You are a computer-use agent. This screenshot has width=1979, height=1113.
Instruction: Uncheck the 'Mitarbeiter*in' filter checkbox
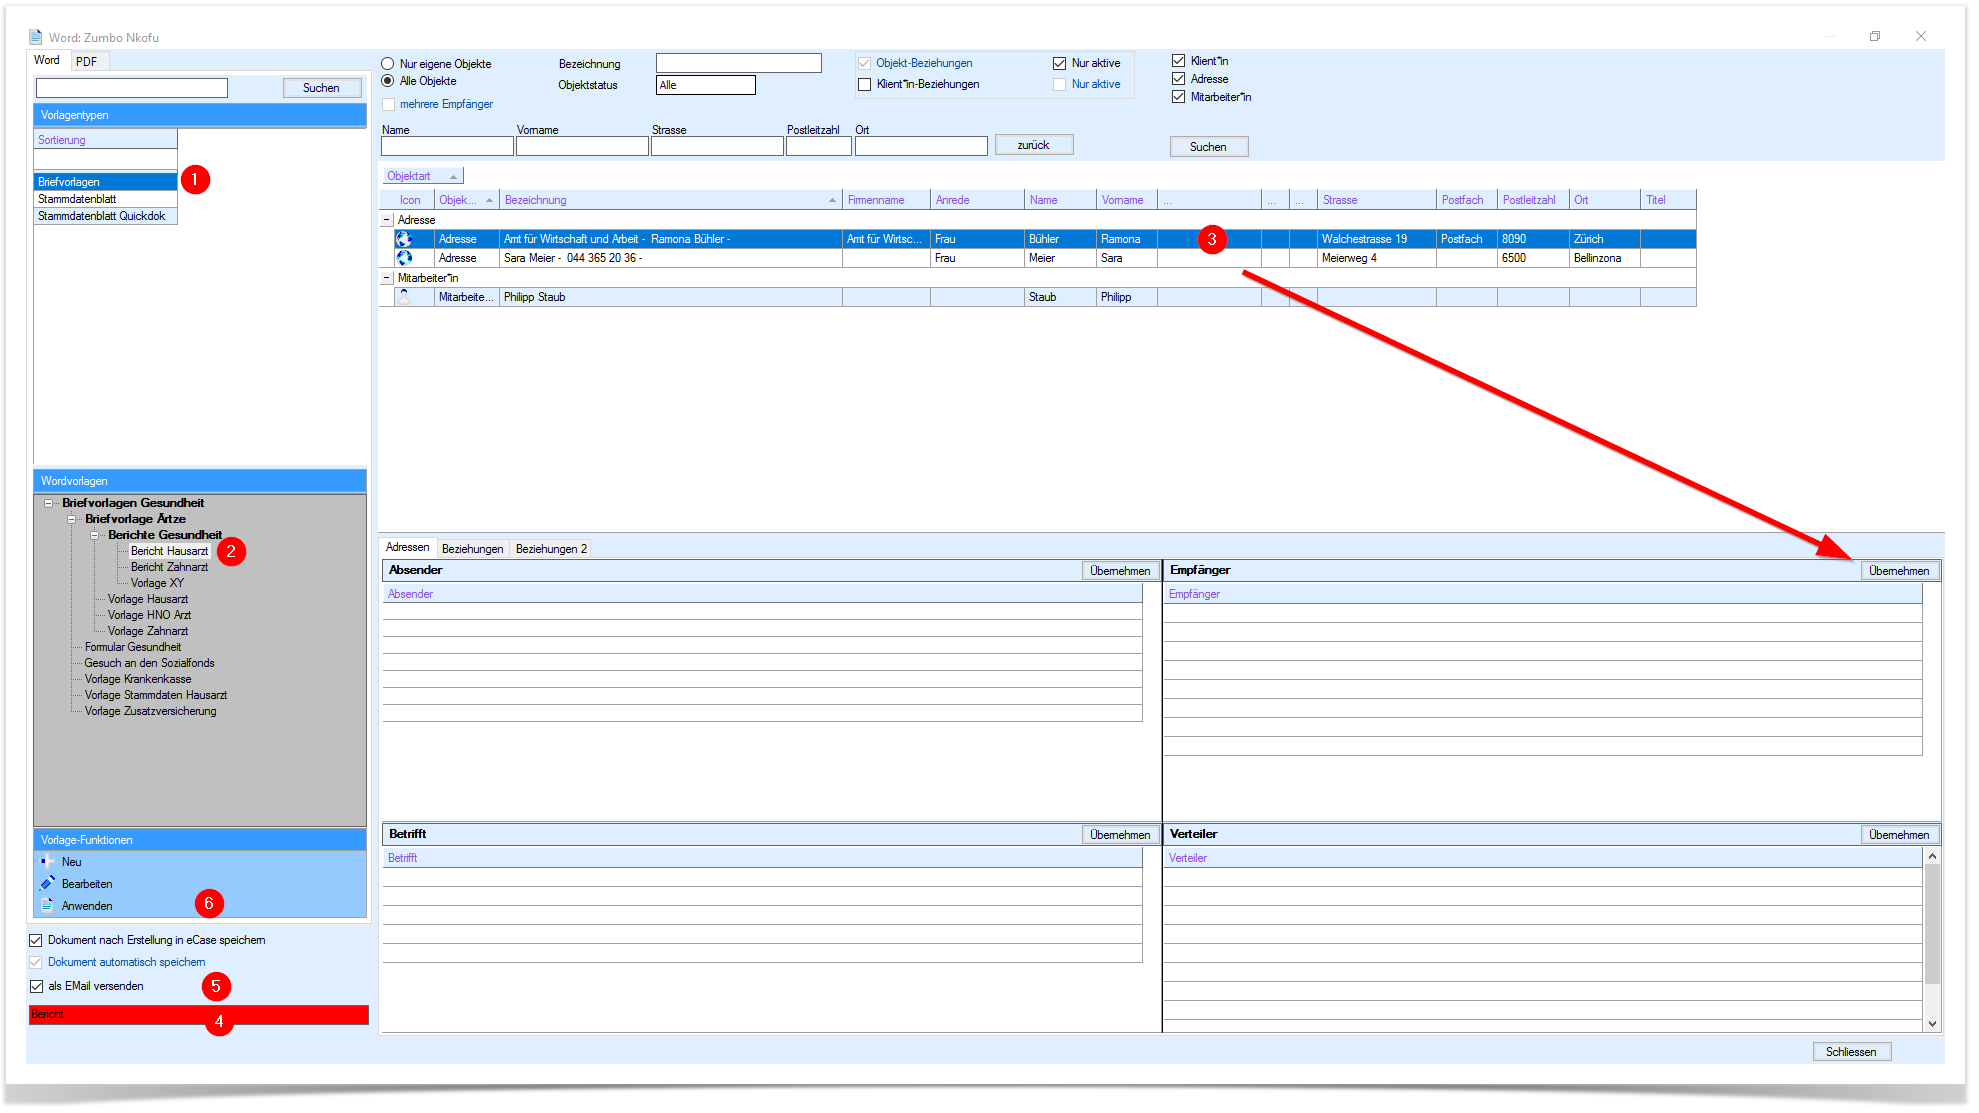[x=1179, y=97]
